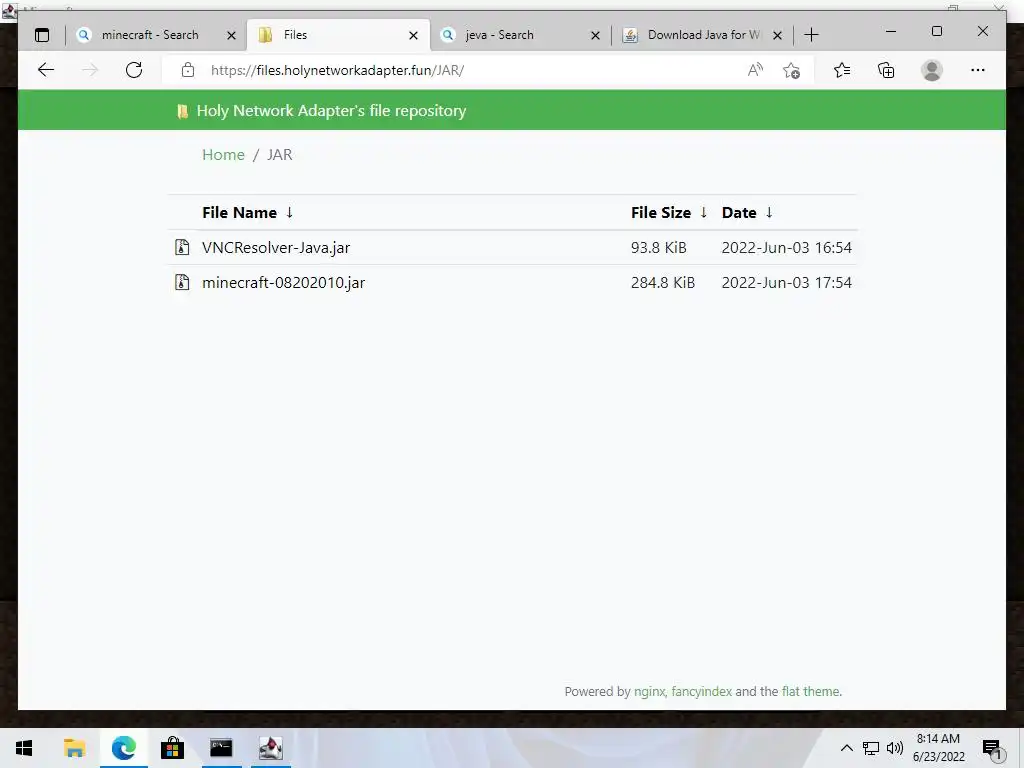Image resolution: width=1024 pixels, height=768 pixels.
Task: Click the 2022-Jun-03 17:54 date cell
Action: (x=786, y=283)
